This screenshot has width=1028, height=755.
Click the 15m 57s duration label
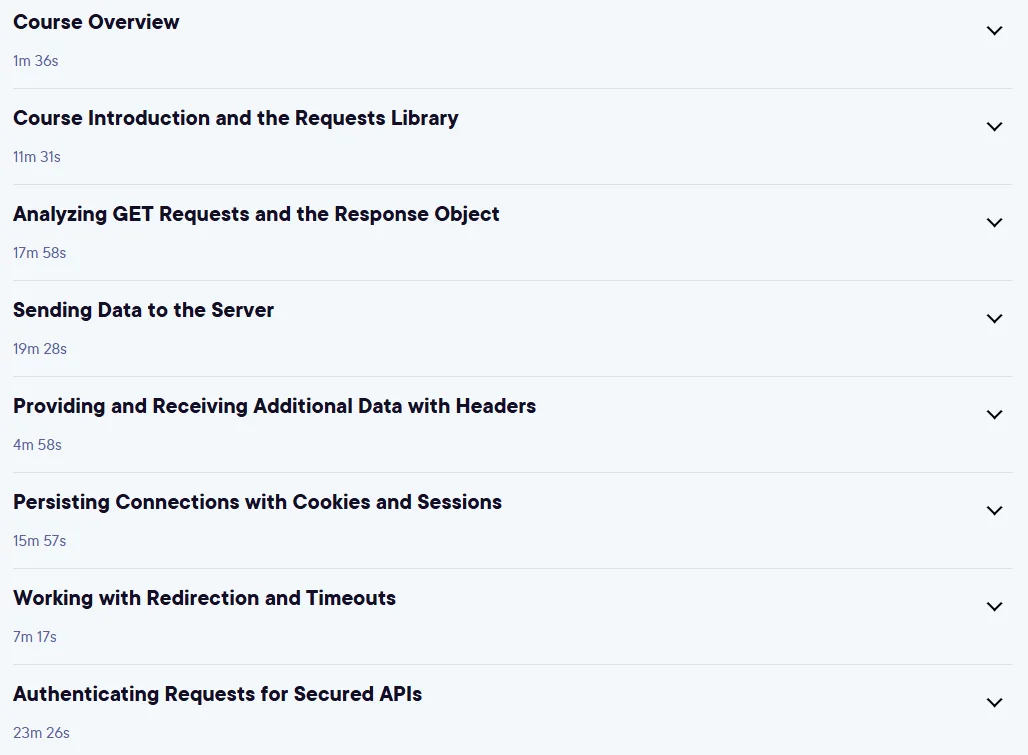(39, 541)
